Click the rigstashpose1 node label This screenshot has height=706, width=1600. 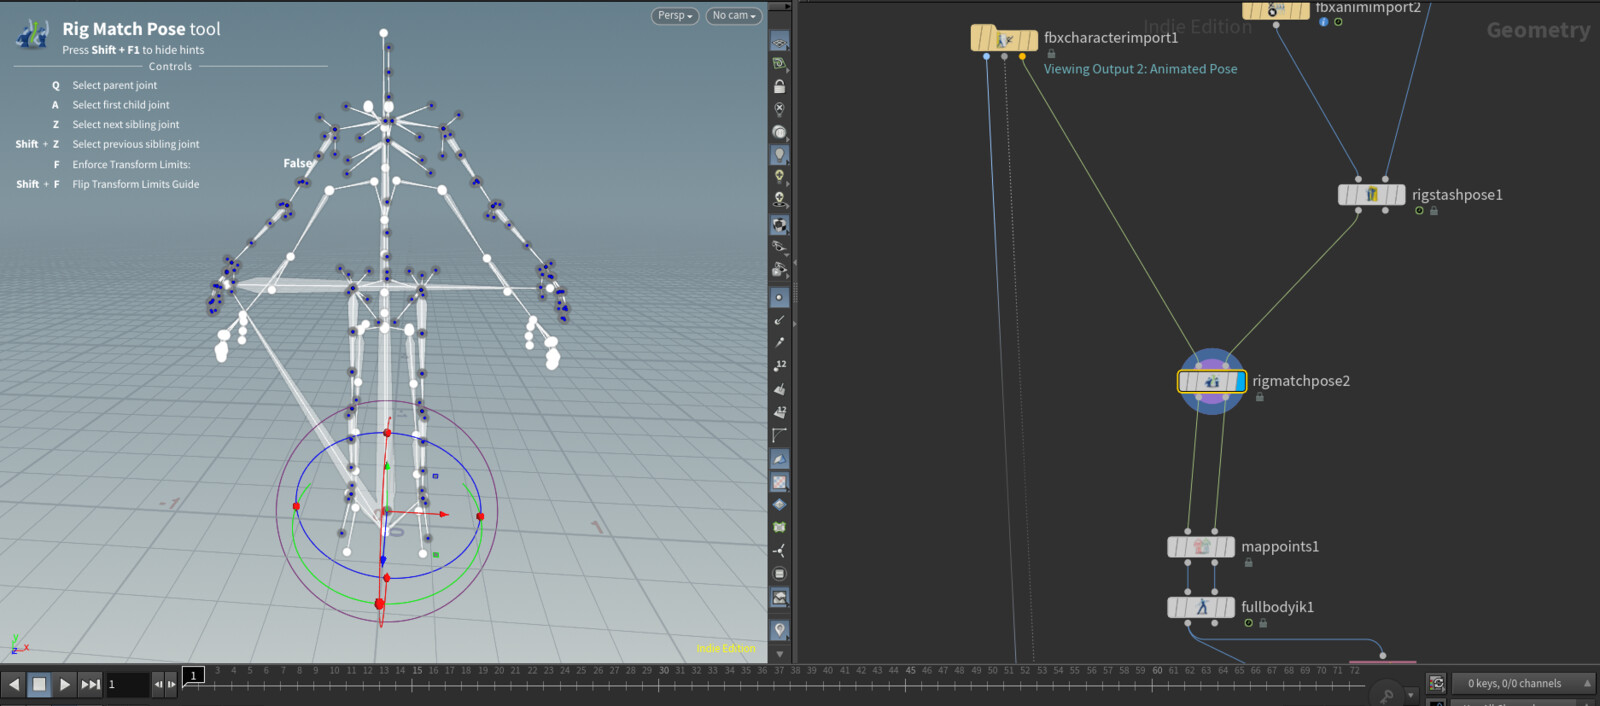tap(1457, 195)
